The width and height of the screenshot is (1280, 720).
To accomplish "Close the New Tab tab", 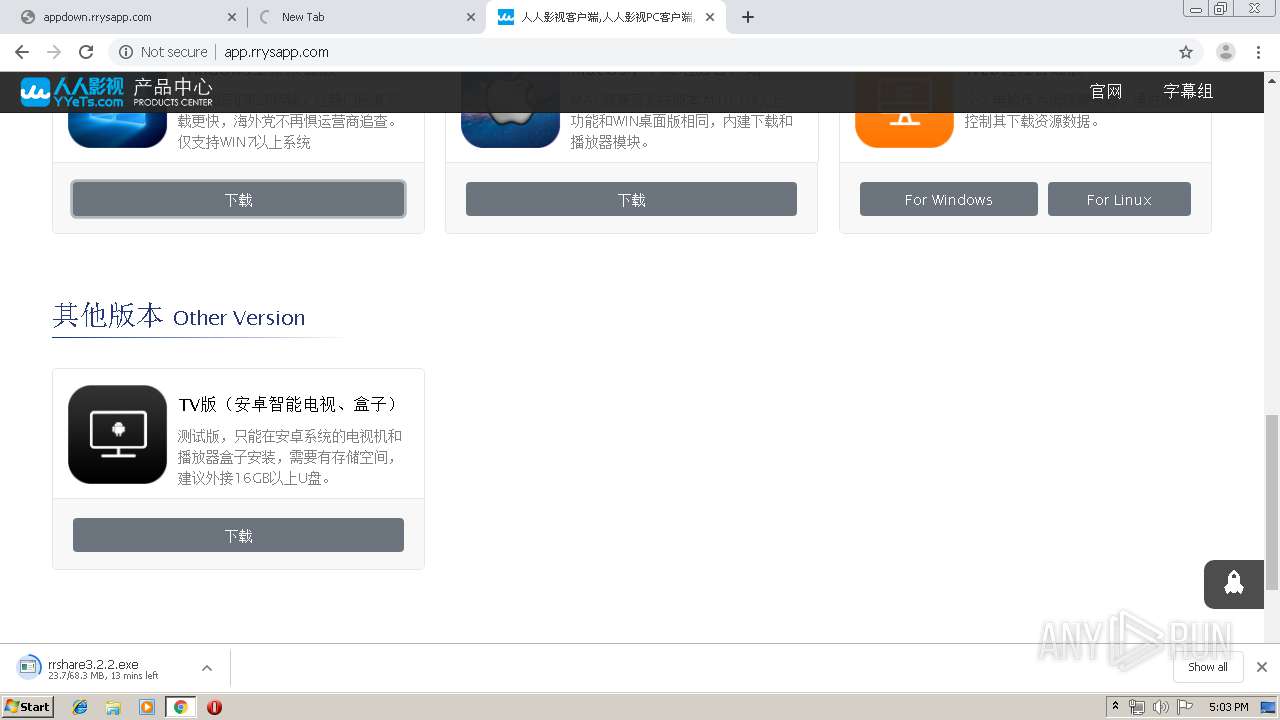I will 471,17.
